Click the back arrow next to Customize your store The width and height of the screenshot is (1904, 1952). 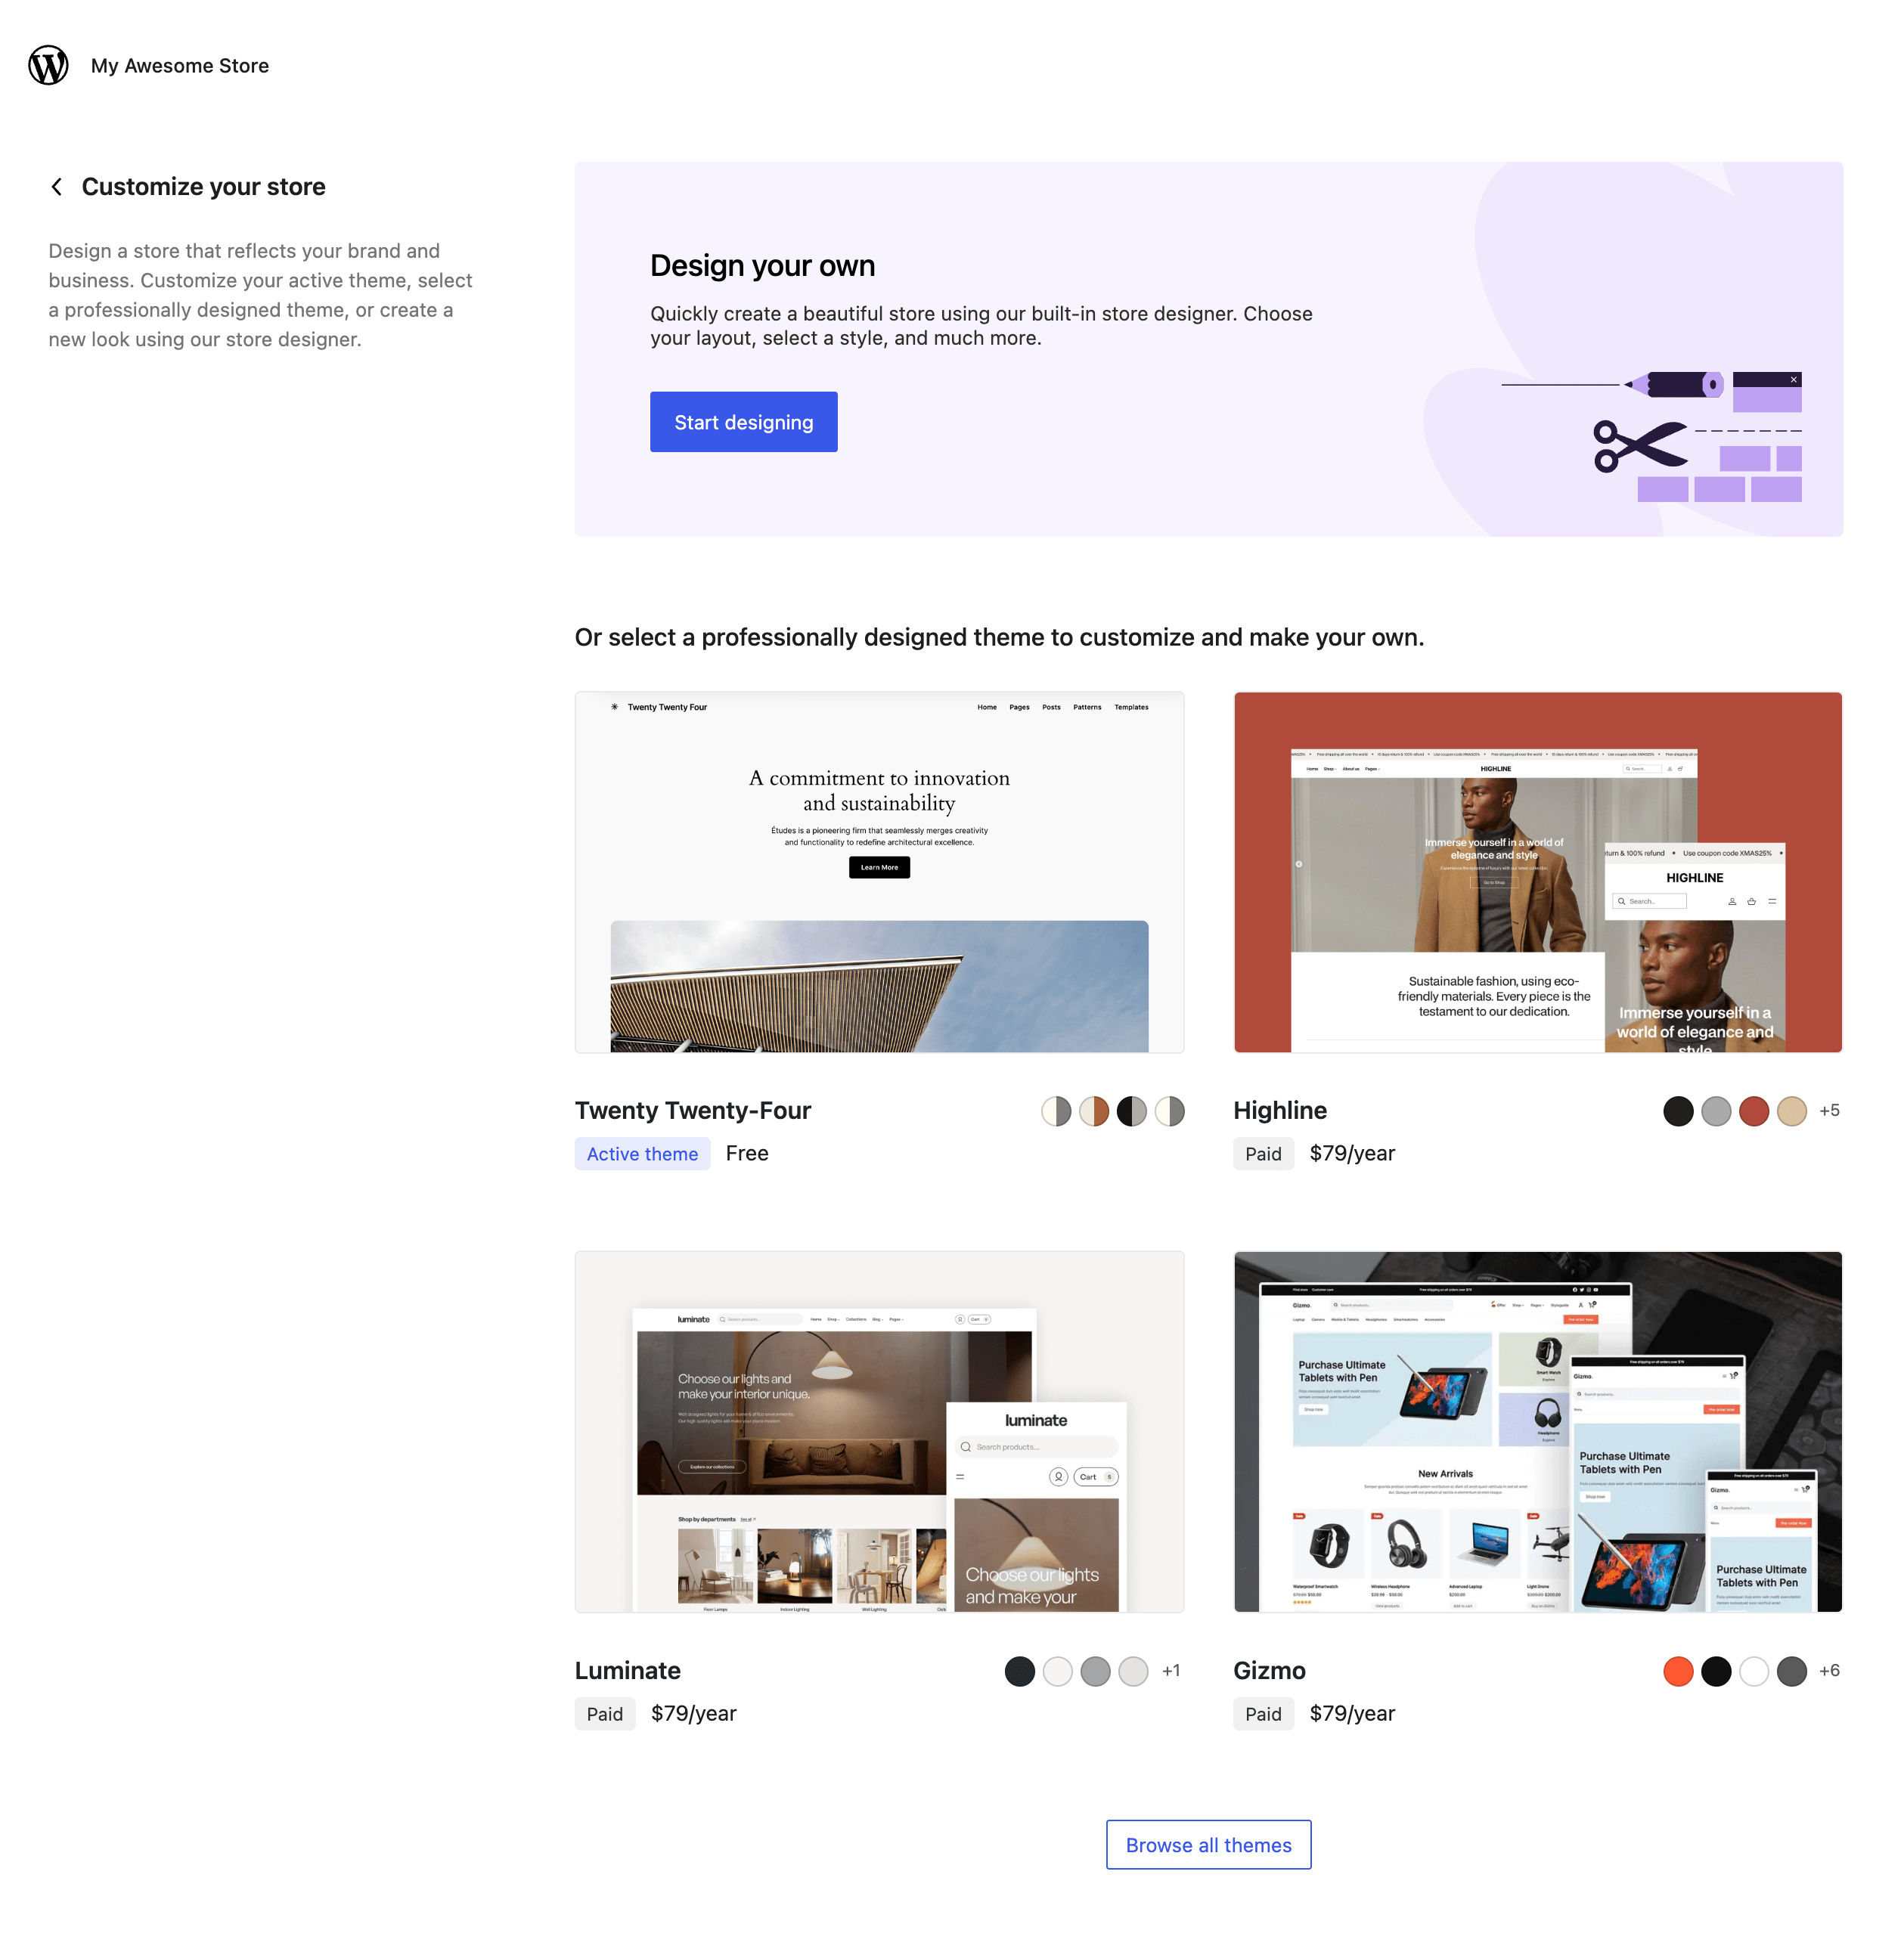pyautogui.click(x=57, y=186)
